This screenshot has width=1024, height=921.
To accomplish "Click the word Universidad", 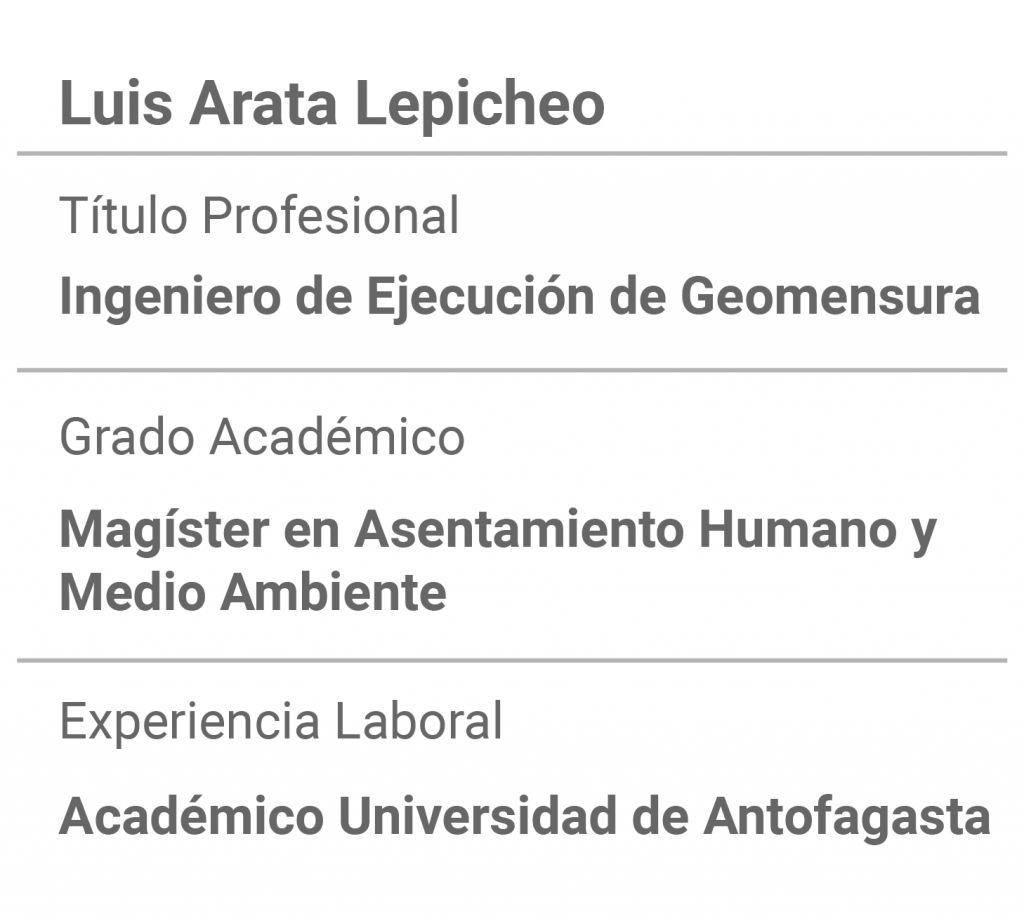I will coord(478,816).
